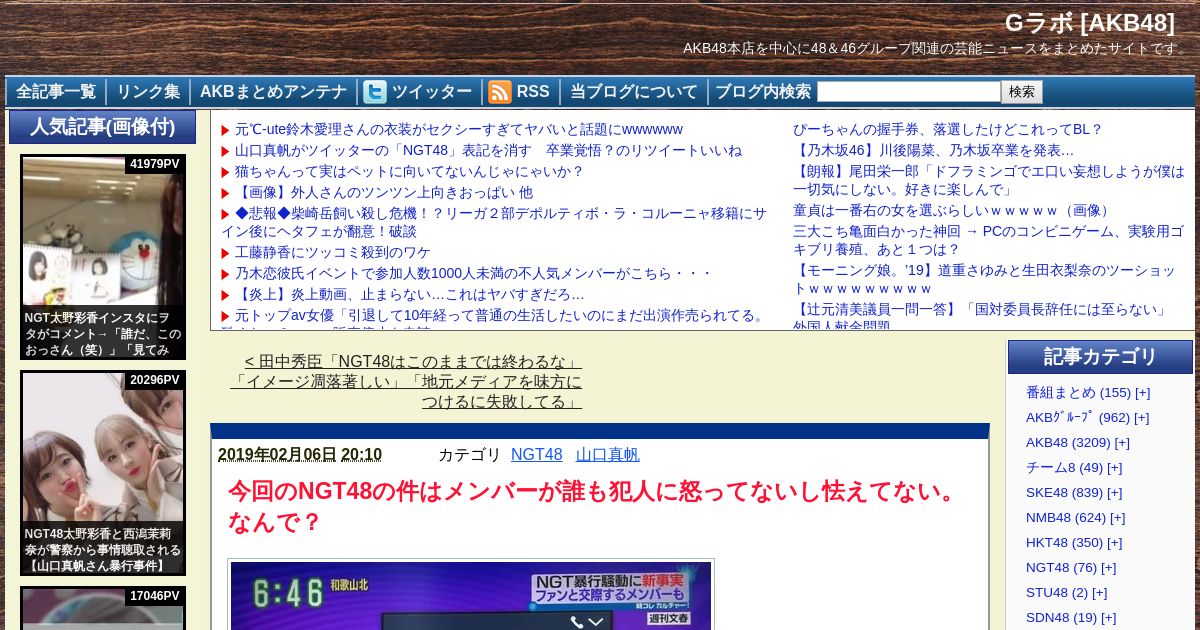Open 【辻元清美議員一問一答】 headline link
The width and height of the screenshot is (1200, 630).
click(981, 315)
